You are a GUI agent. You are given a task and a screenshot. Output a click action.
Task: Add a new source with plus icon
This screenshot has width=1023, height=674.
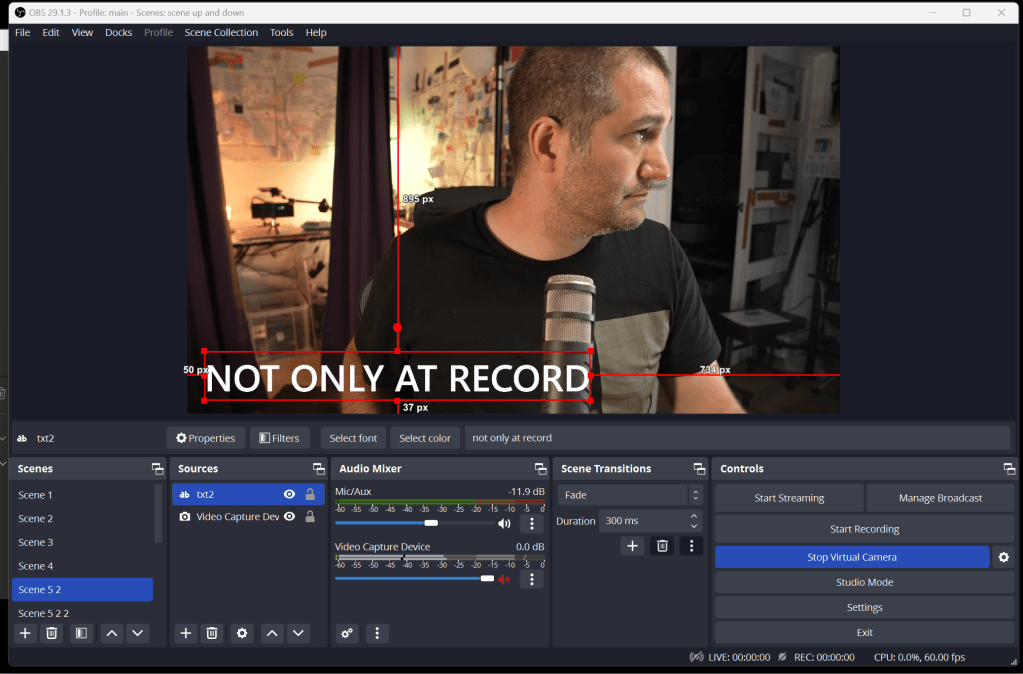point(186,633)
